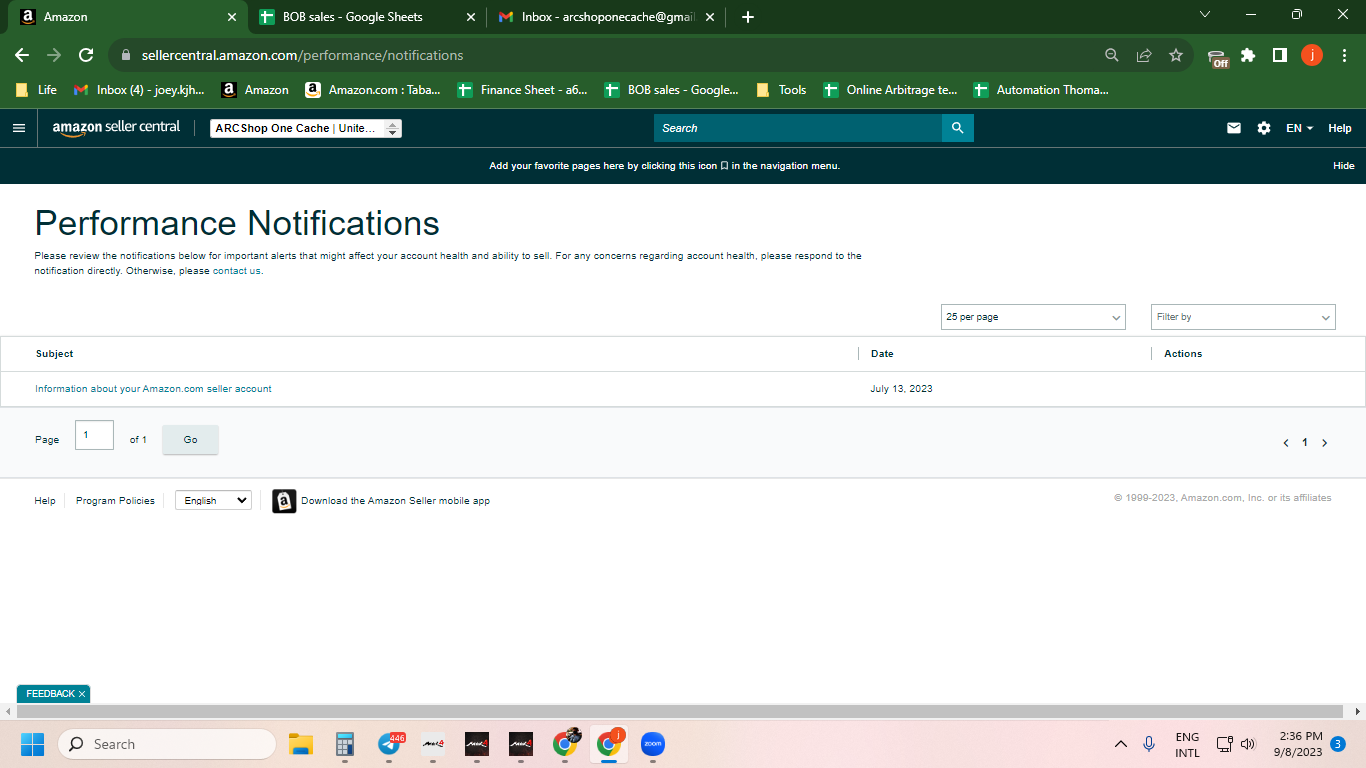Viewport: 1366px width, 768px height.
Task: Open the Windows Start menu
Action: (32, 744)
